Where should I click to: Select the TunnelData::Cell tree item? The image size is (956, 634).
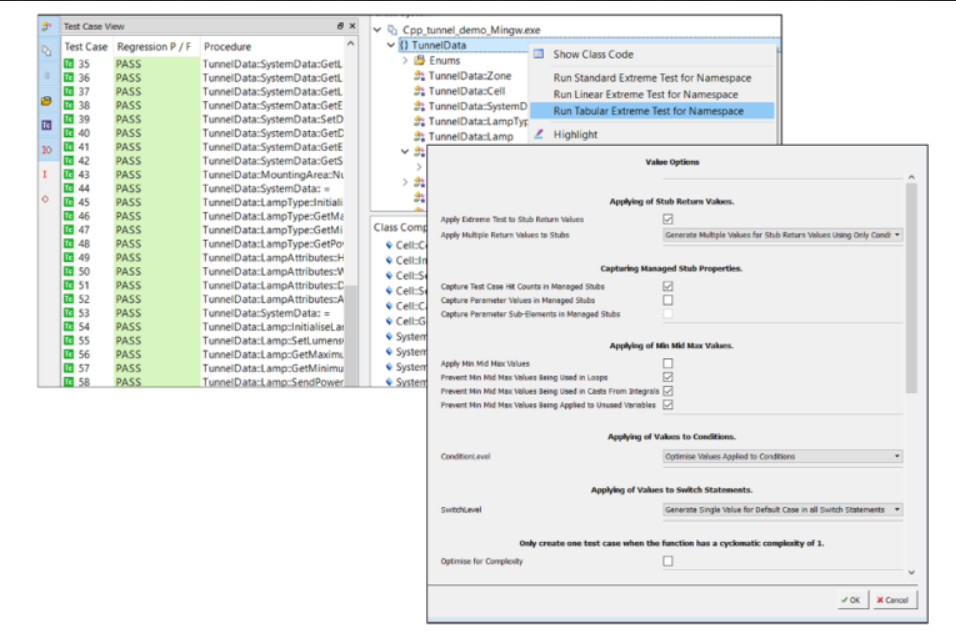pyautogui.click(x=467, y=91)
